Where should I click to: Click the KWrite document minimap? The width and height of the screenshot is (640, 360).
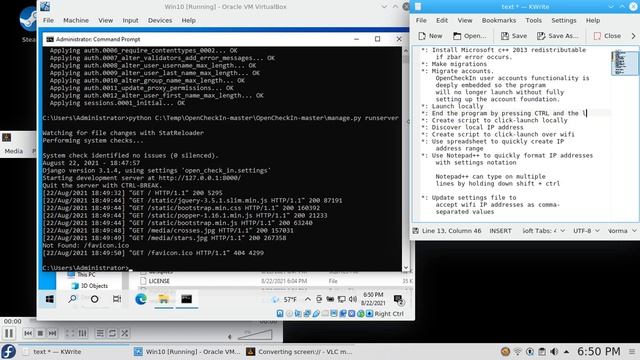coord(624,62)
